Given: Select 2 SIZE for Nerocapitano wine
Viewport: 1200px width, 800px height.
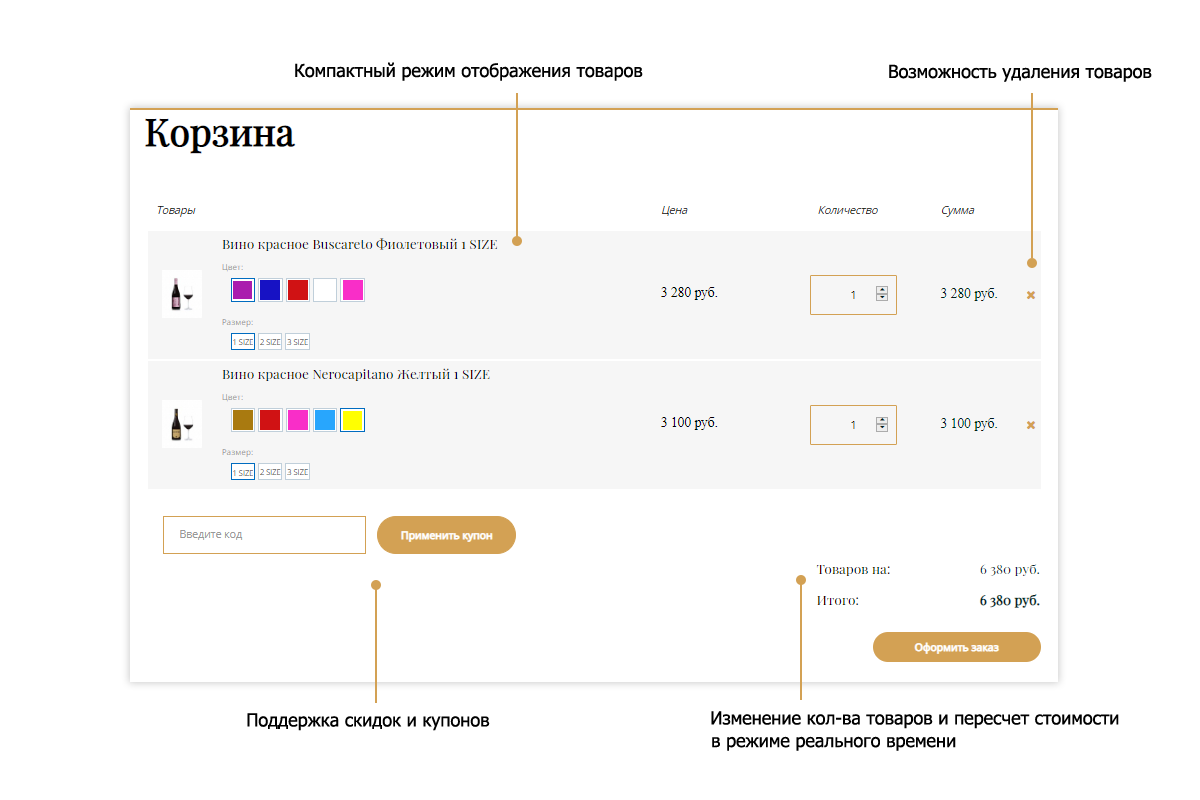Looking at the screenshot, I should point(270,472).
